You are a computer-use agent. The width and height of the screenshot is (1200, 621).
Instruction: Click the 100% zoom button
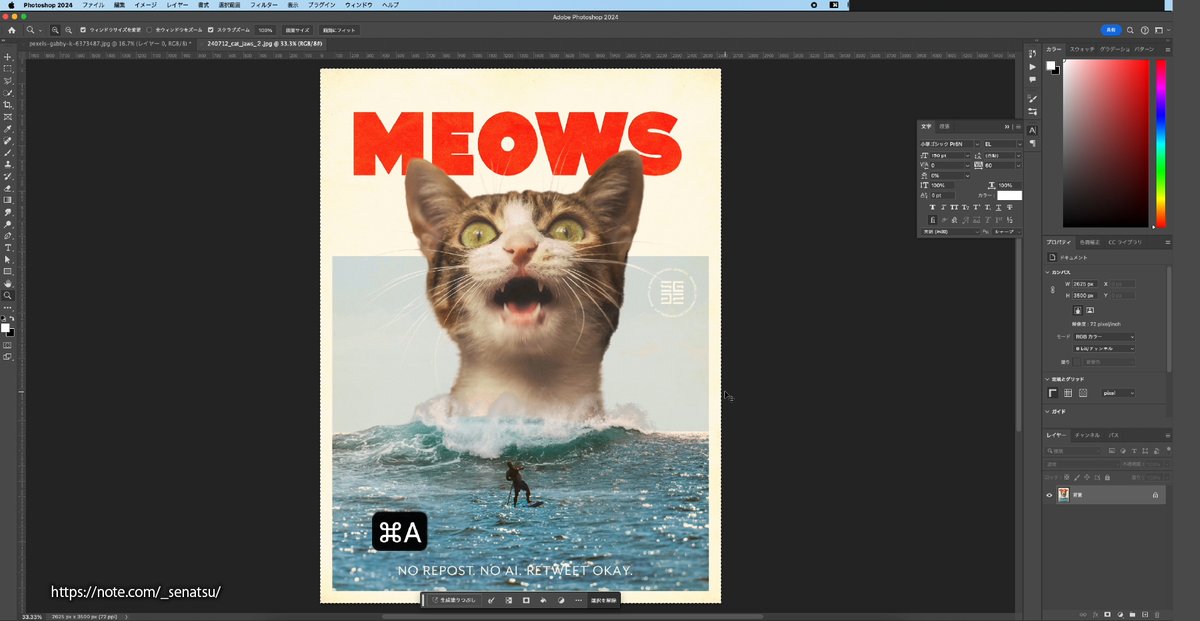tap(265, 30)
